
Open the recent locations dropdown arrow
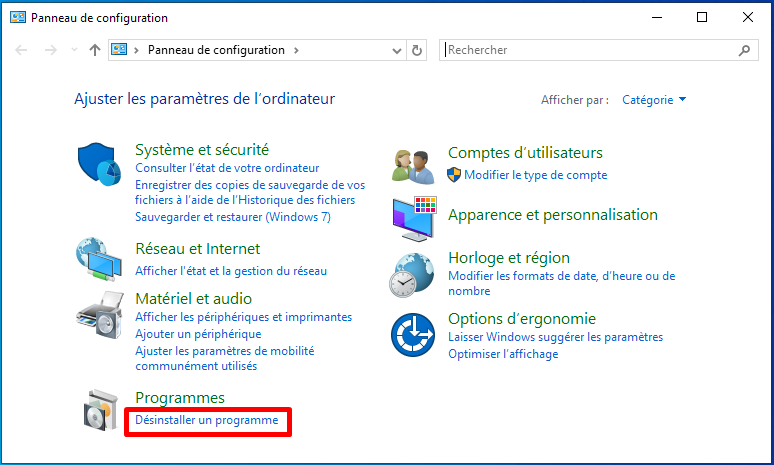pyautogui.click(x=75, y=50)
